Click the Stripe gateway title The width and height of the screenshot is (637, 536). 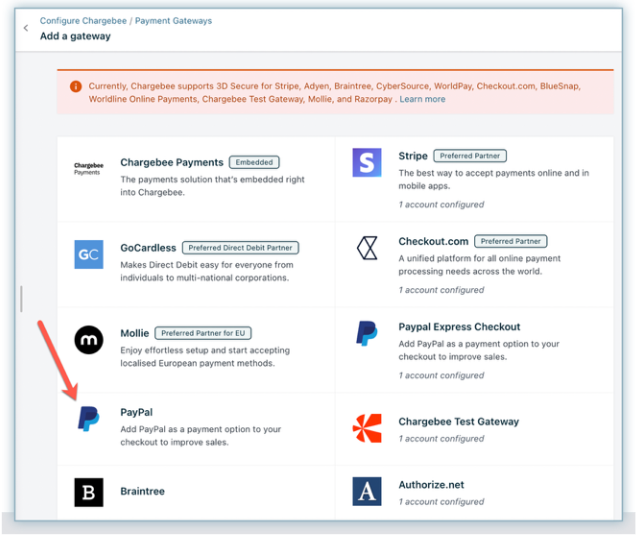(x=413, y=156)
